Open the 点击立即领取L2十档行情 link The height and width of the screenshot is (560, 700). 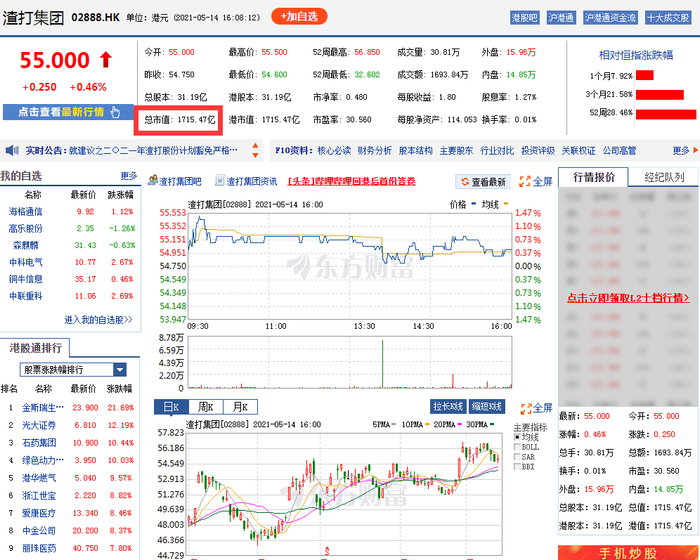pyautogui.click(x=628, y=297)
